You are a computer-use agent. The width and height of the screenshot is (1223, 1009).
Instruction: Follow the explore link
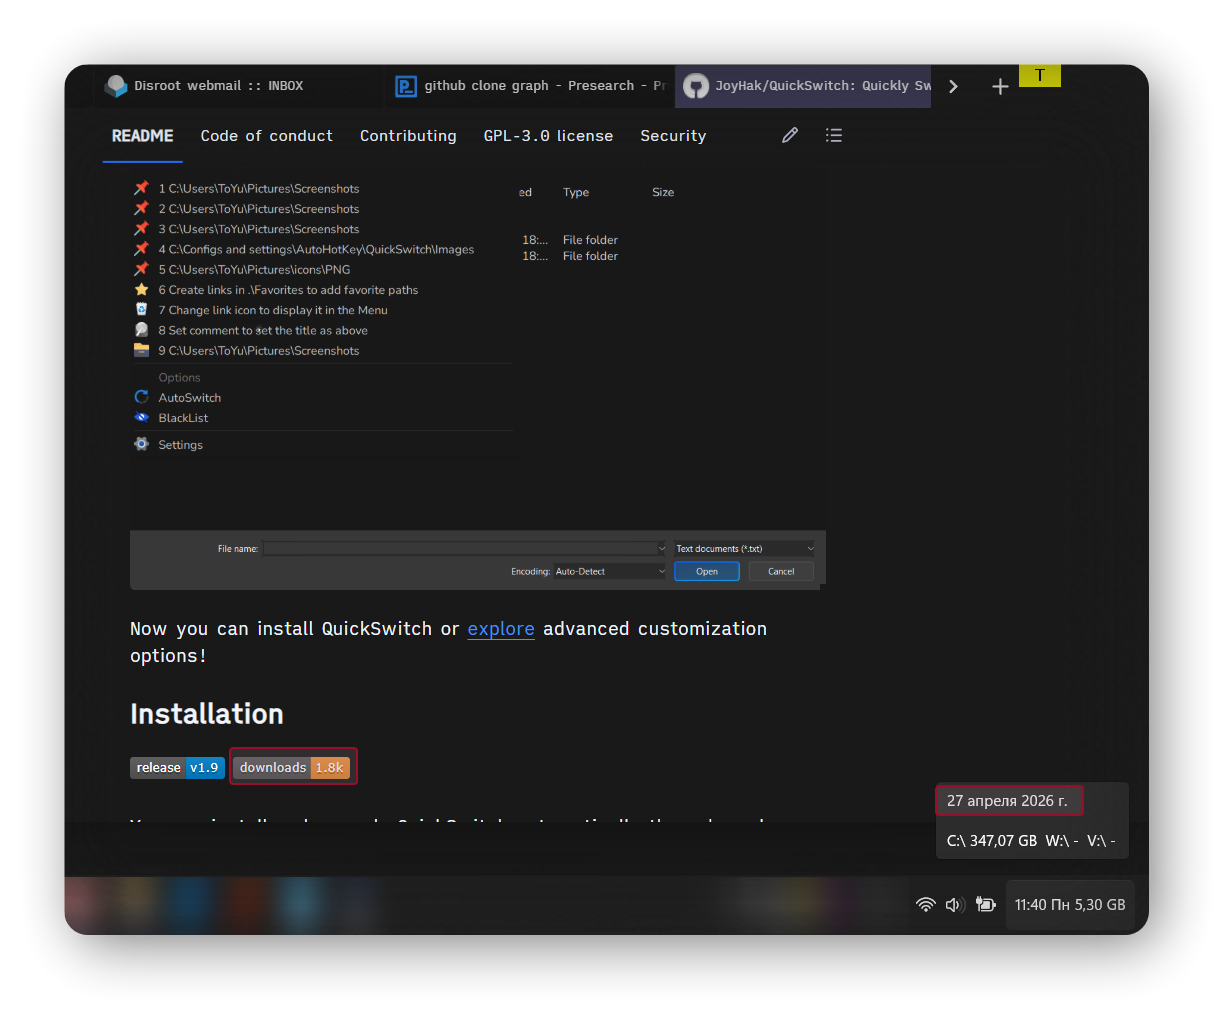click(x=501, y=629)
